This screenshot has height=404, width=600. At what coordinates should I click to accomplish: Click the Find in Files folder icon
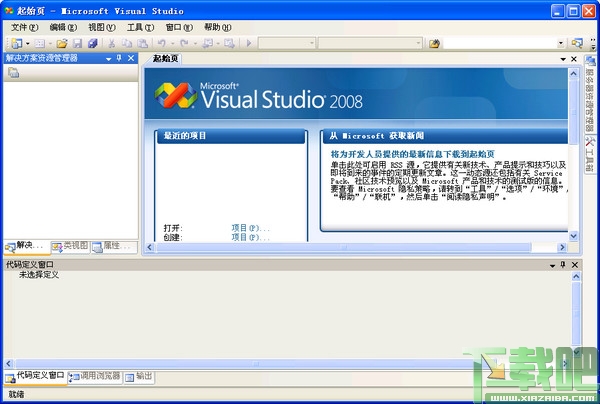click(434, 44)
